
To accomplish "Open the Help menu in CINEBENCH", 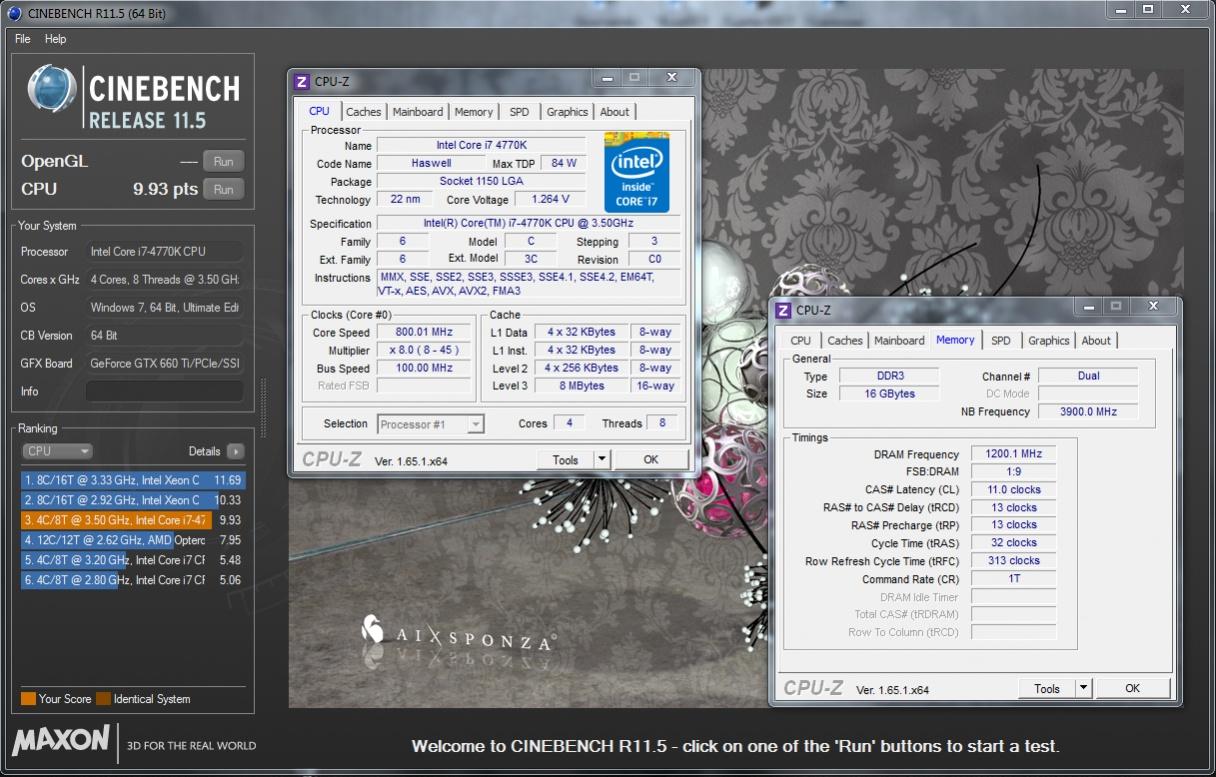I will click(x=56, y=39).
